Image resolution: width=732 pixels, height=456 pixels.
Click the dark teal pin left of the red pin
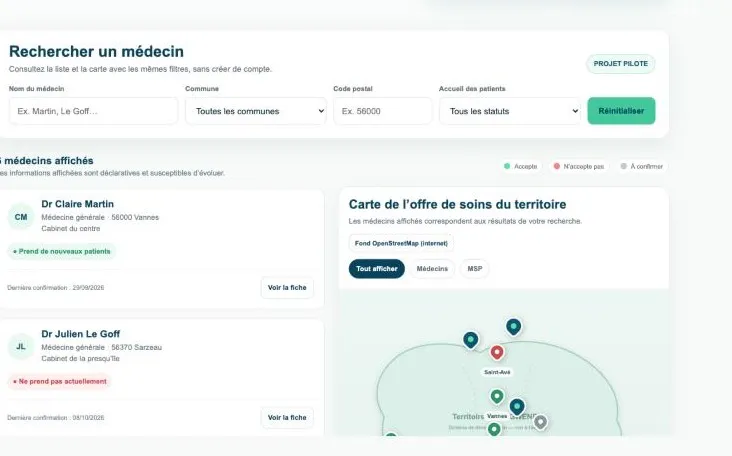(471, 340)
